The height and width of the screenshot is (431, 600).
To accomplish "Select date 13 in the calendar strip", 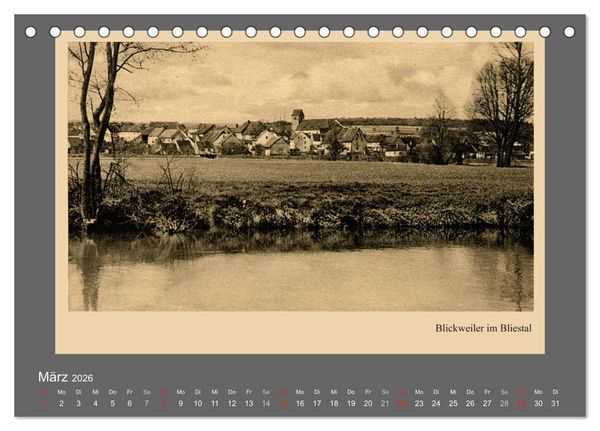I will [x=249, y=403].
